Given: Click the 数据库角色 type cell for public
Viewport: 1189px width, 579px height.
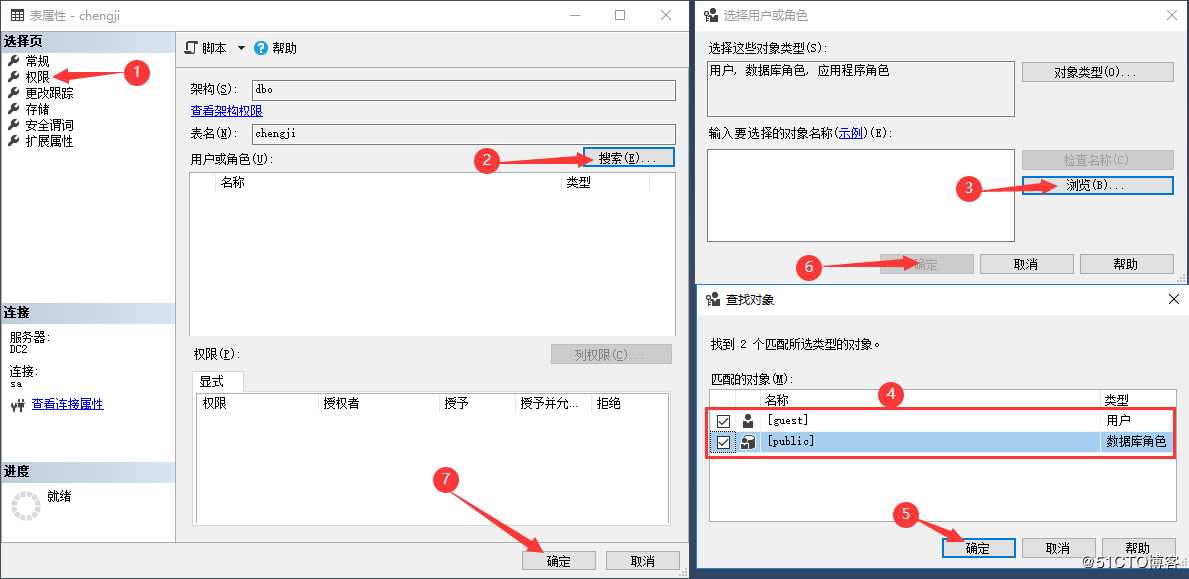Looking at the screenshot, I should coord(1136,442).
